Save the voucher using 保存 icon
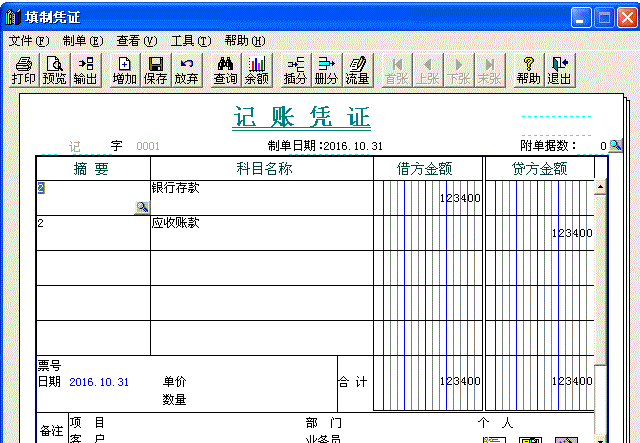 pos(155,70)
